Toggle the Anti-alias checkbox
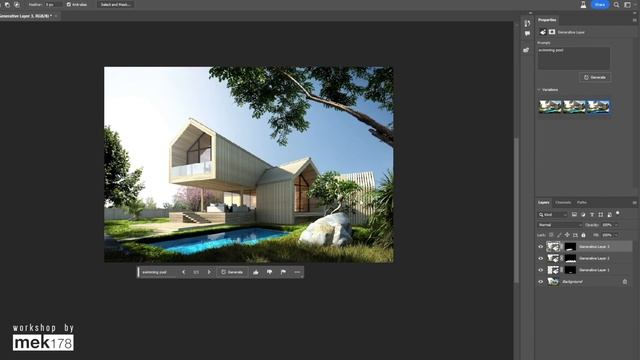 (69, 4)
